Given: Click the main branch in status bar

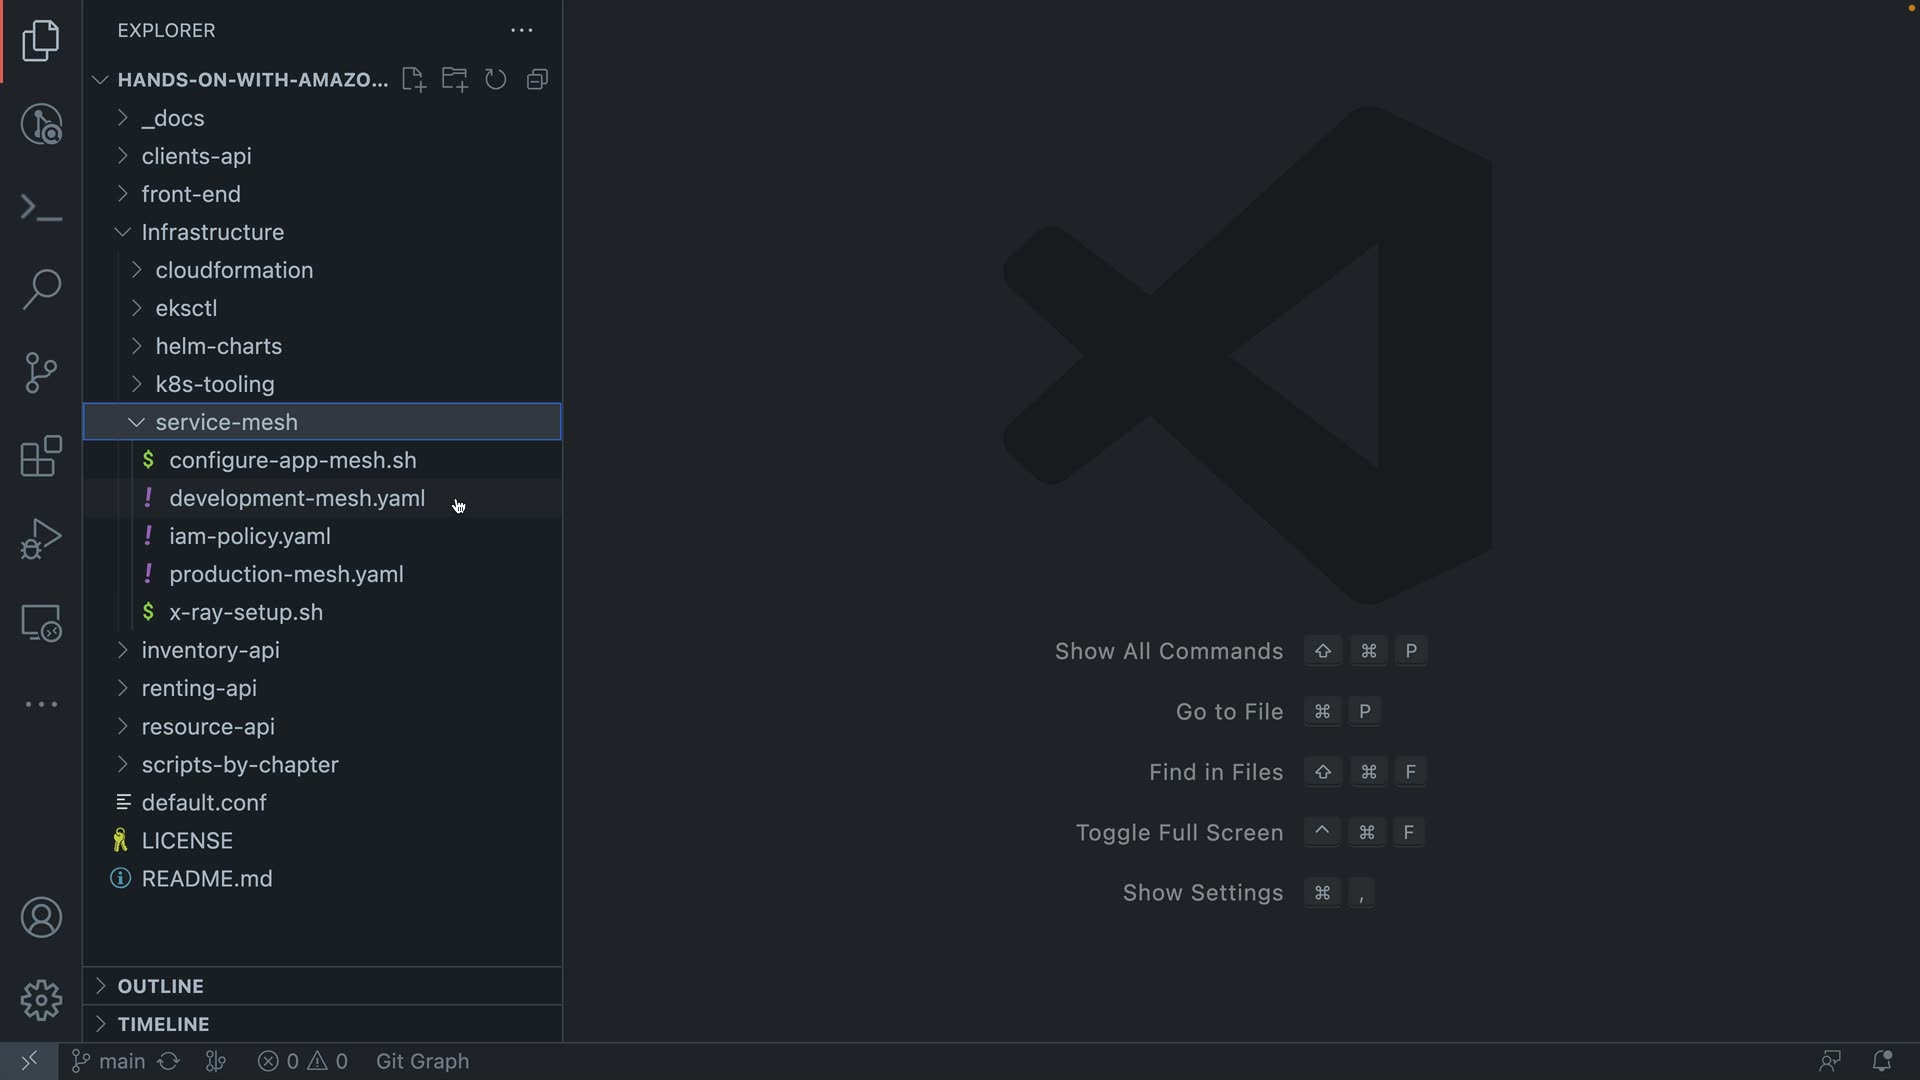Looking at the screenshot, I should coord(110,1061).
